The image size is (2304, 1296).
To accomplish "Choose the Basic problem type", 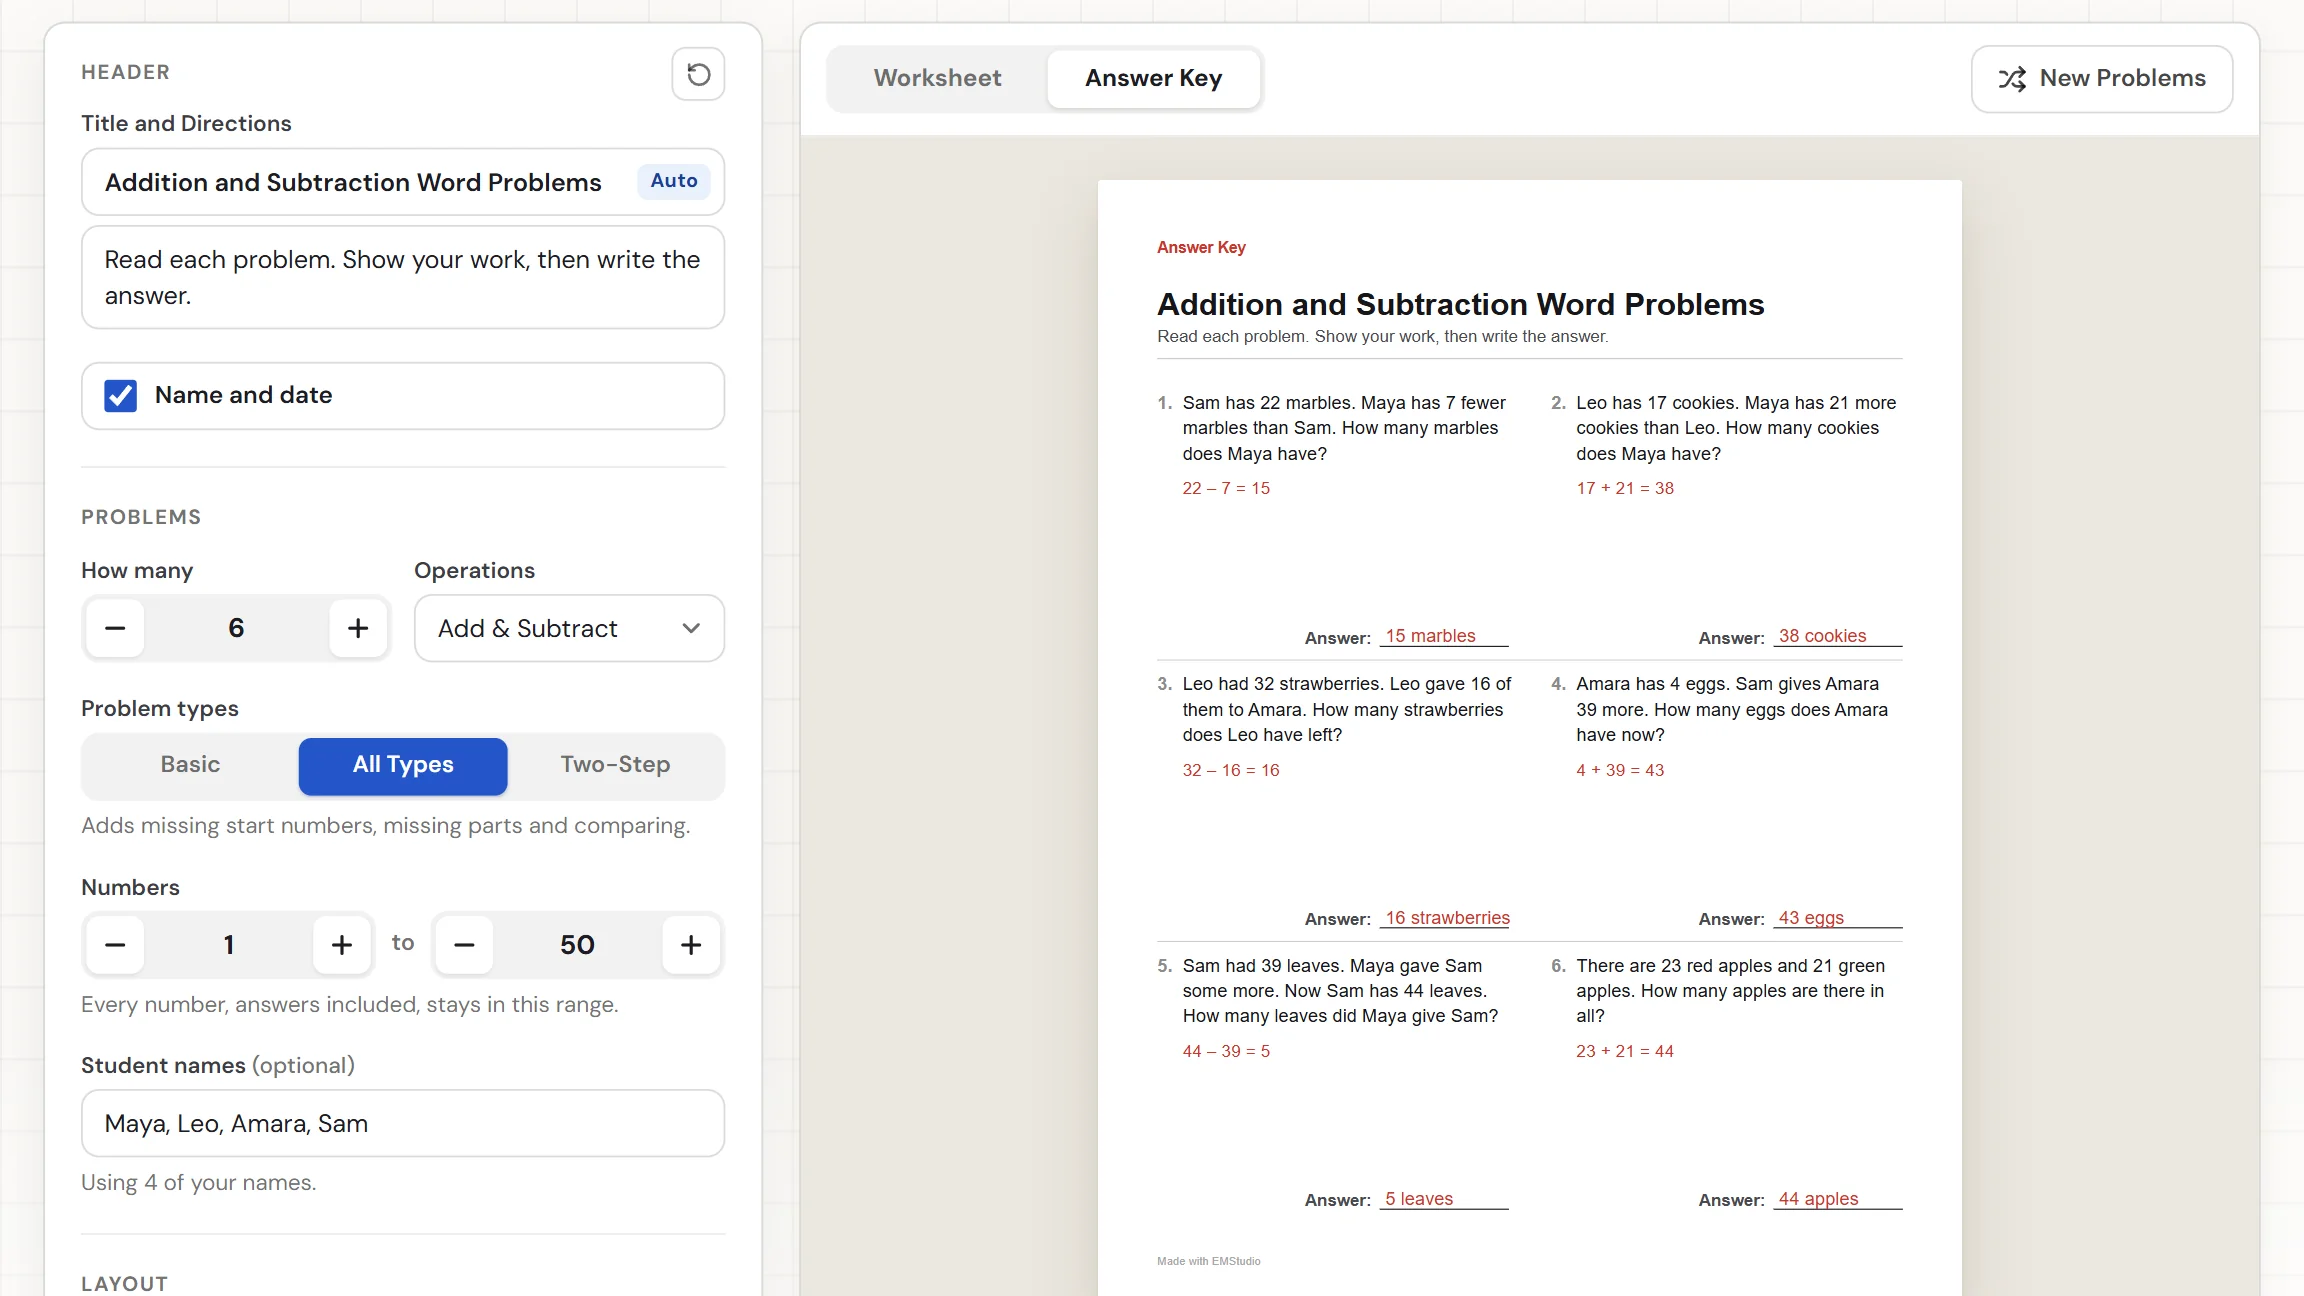I will [190, 765].
